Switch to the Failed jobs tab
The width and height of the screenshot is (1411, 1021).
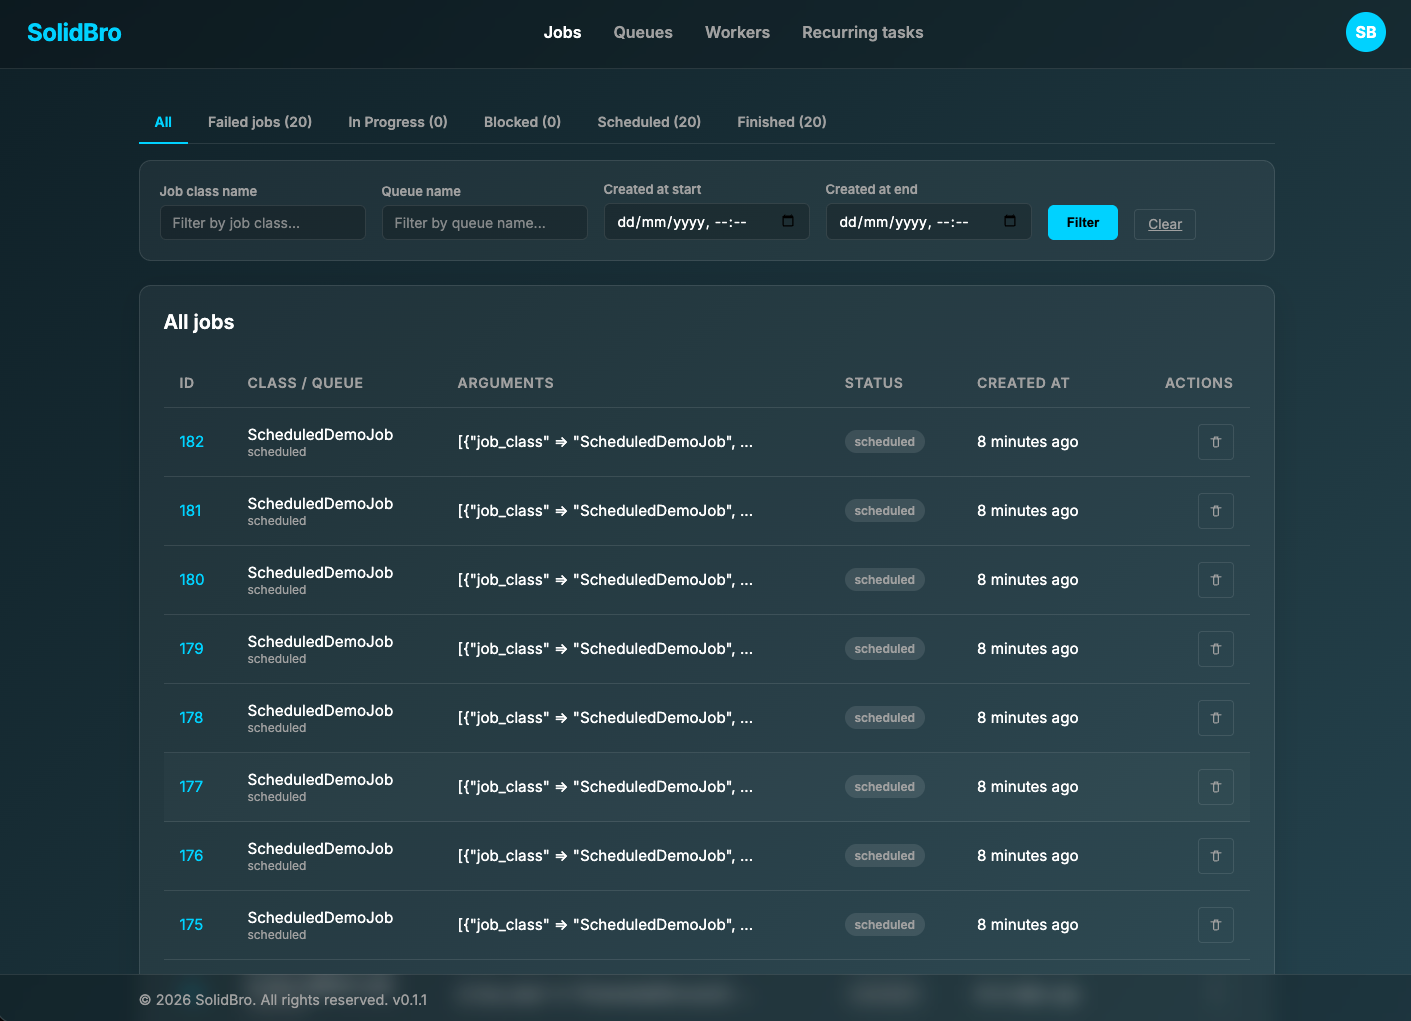(259, 121)
